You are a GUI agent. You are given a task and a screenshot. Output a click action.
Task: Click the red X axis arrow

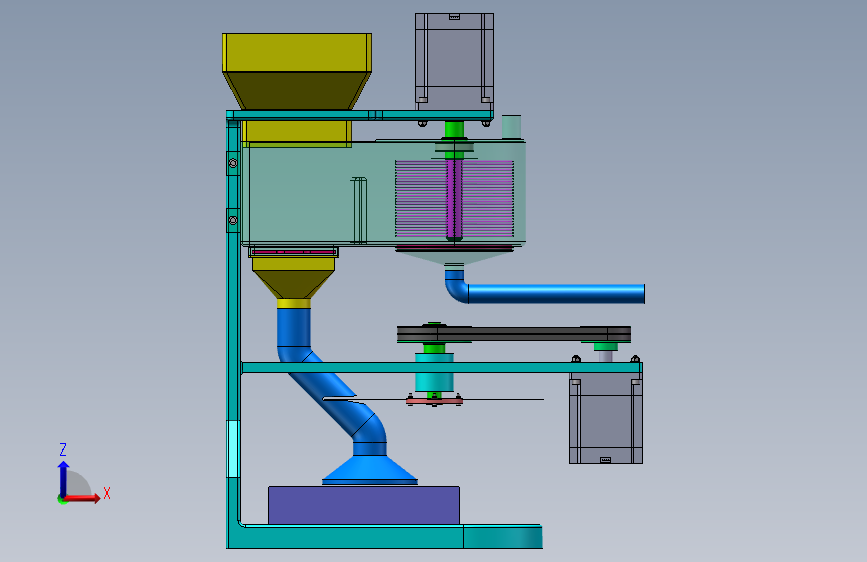coord(82,498)
